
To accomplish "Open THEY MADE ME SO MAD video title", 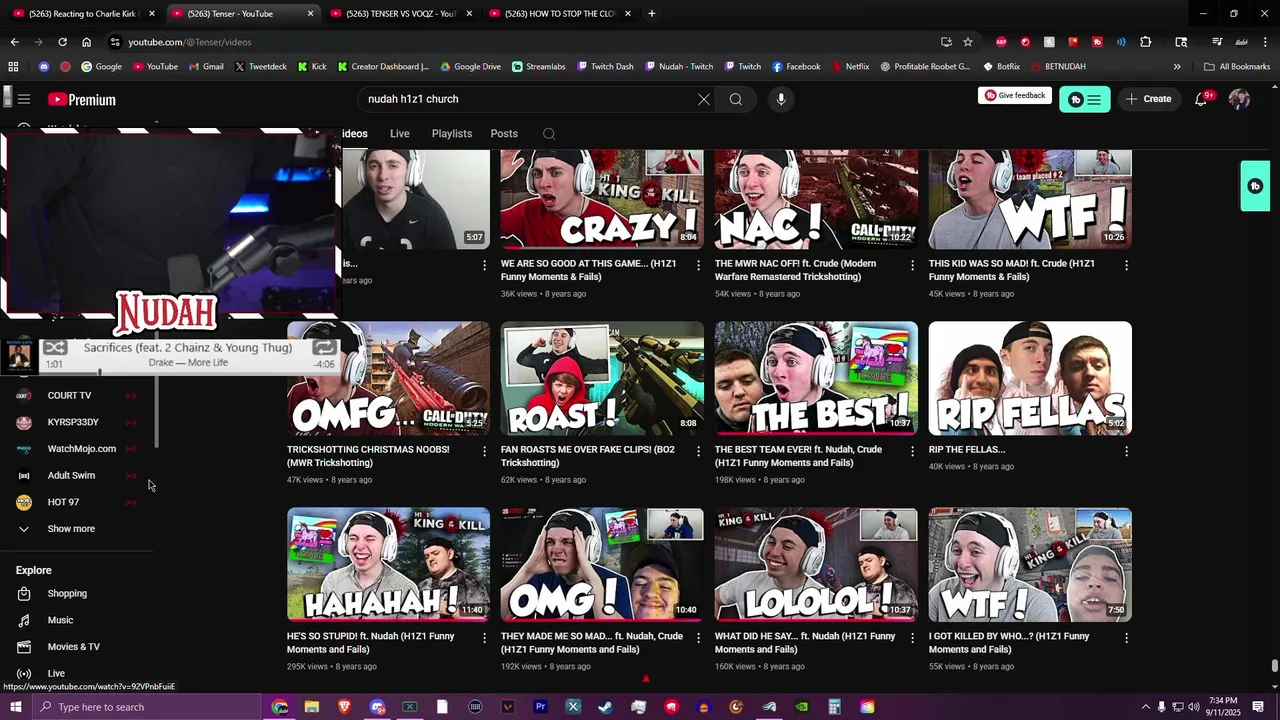I will click(592, 643).
